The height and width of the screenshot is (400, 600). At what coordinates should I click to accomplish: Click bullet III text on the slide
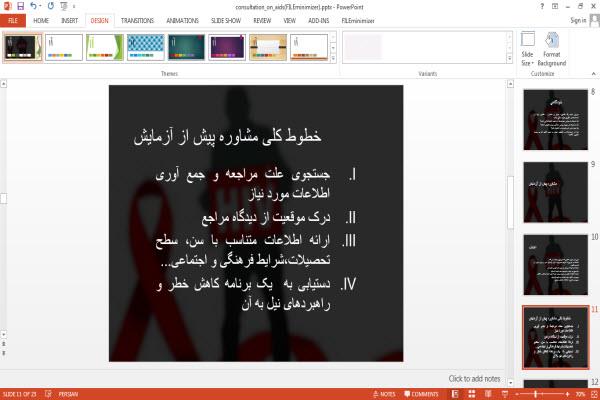243,251
